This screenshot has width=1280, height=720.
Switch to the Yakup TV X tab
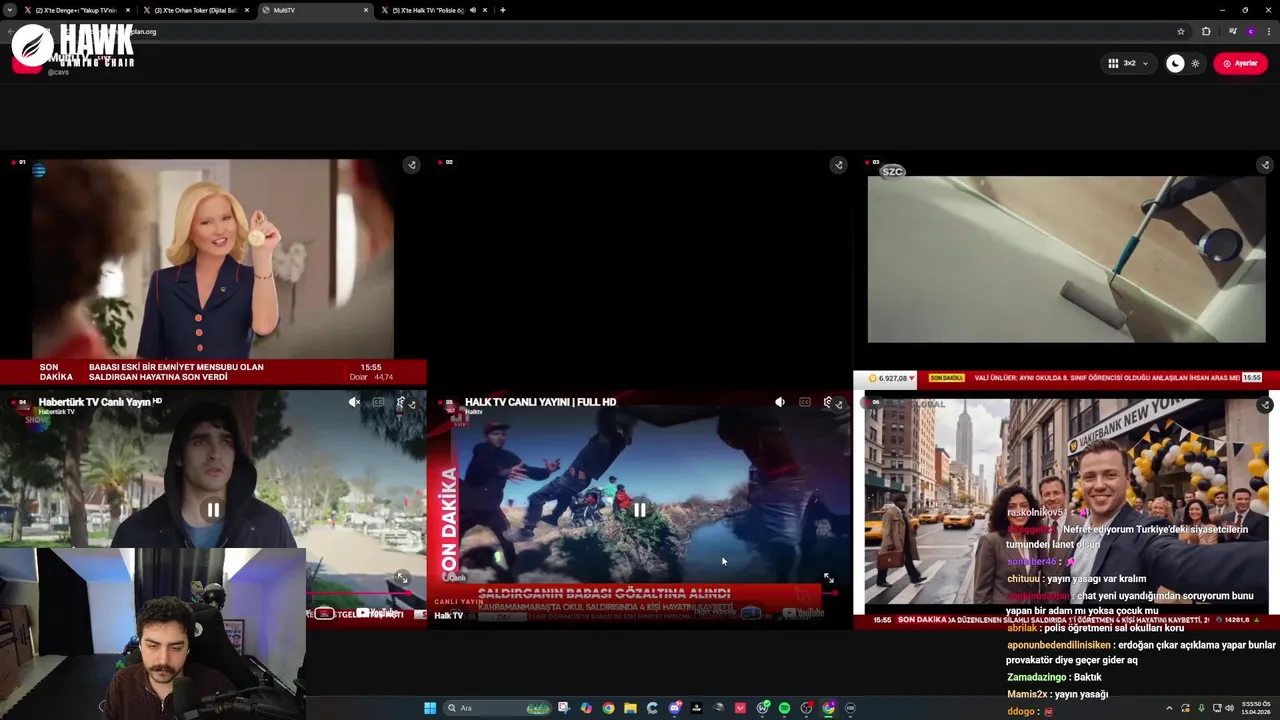click(76, 10)
